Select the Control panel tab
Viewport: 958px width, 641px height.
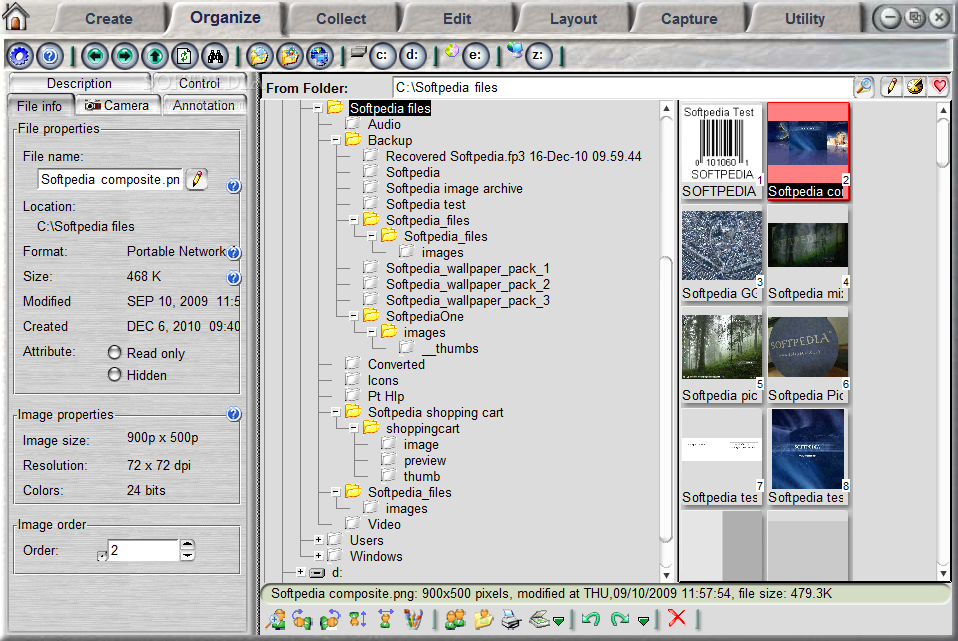(199, 83)
